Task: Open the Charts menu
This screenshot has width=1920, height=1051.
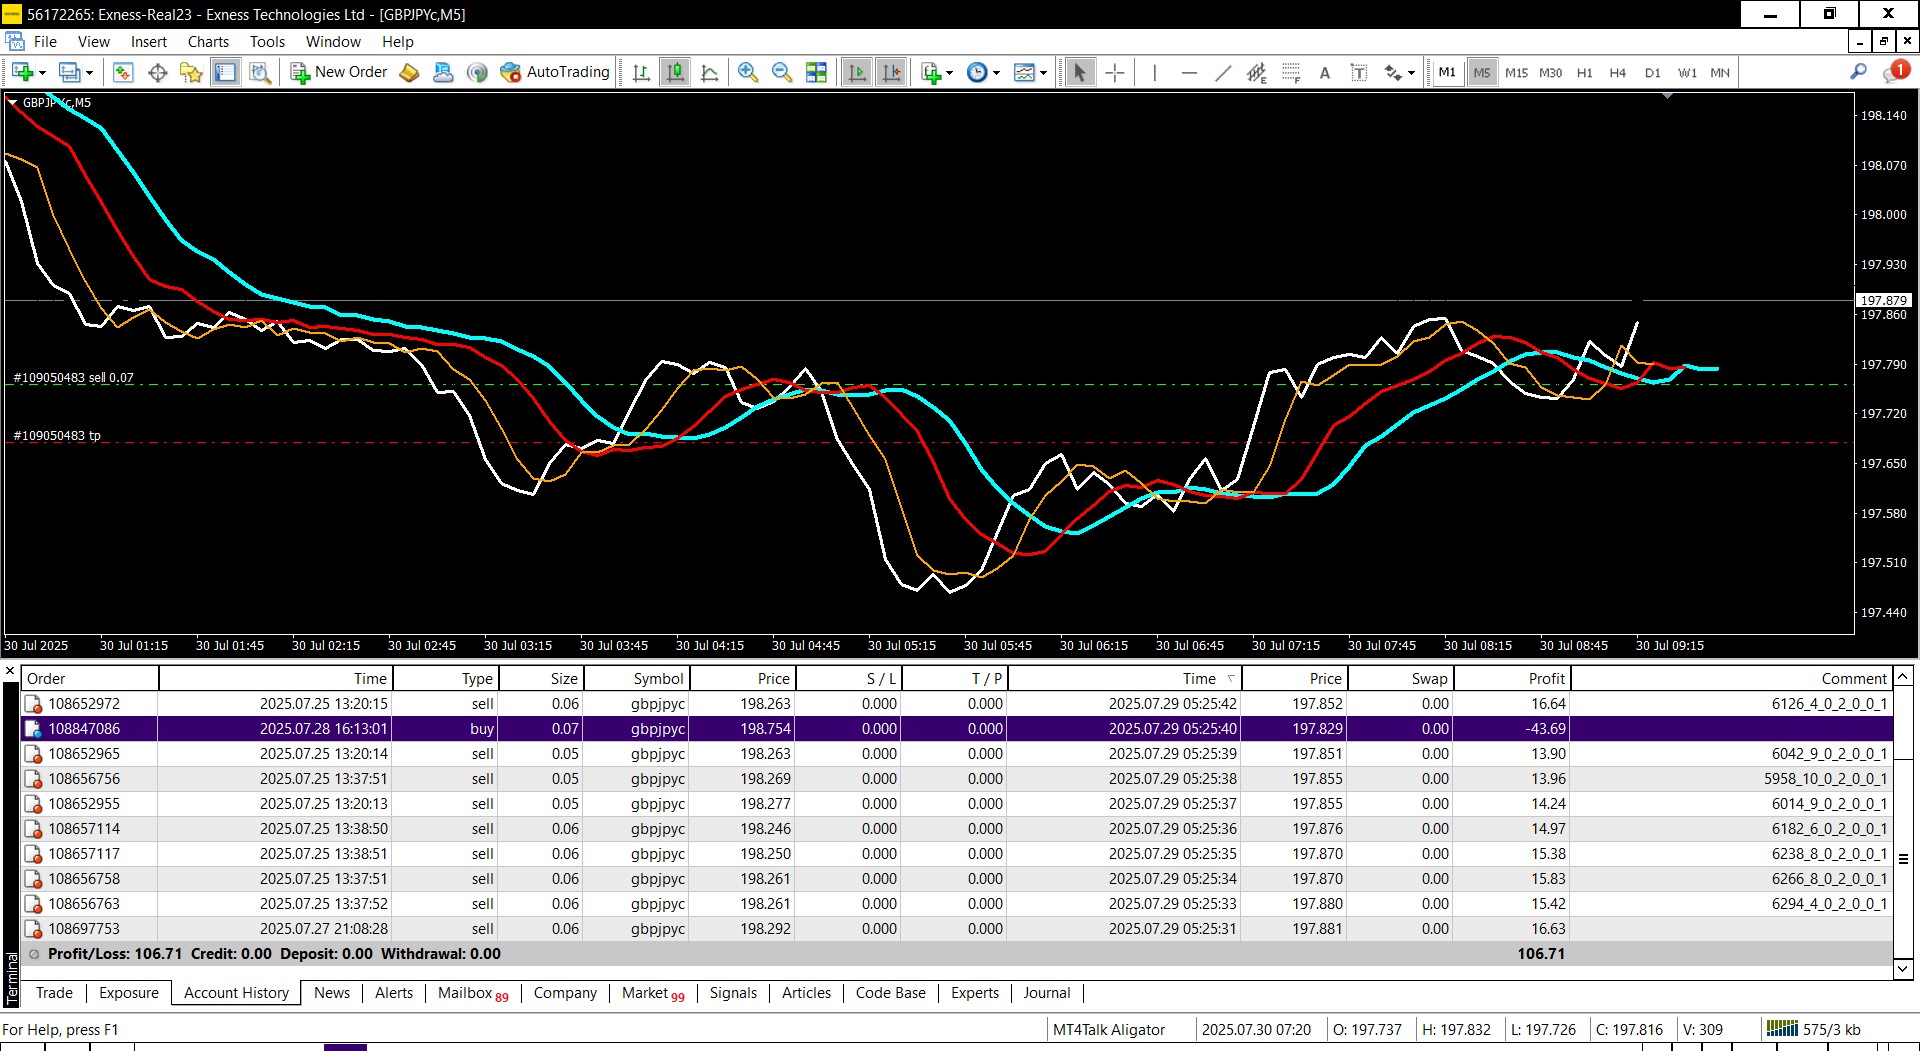Action: [208, 42]
